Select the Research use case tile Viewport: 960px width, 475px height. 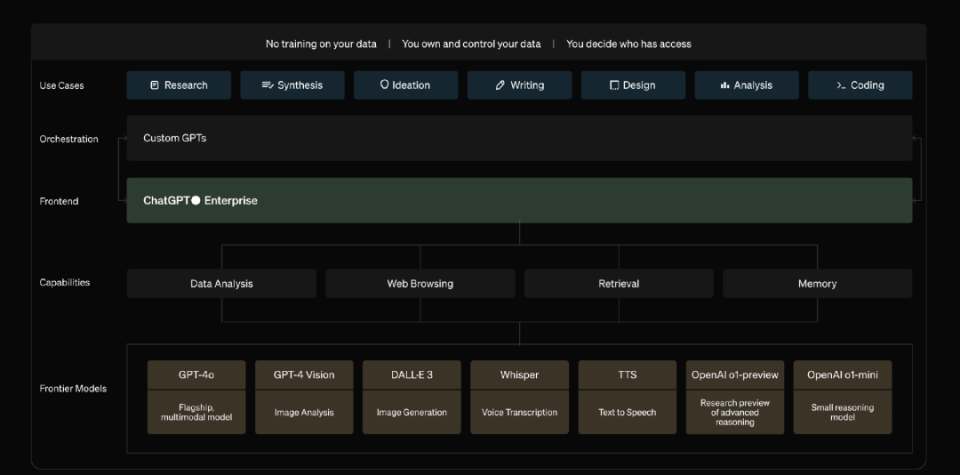tap(179, 85)
